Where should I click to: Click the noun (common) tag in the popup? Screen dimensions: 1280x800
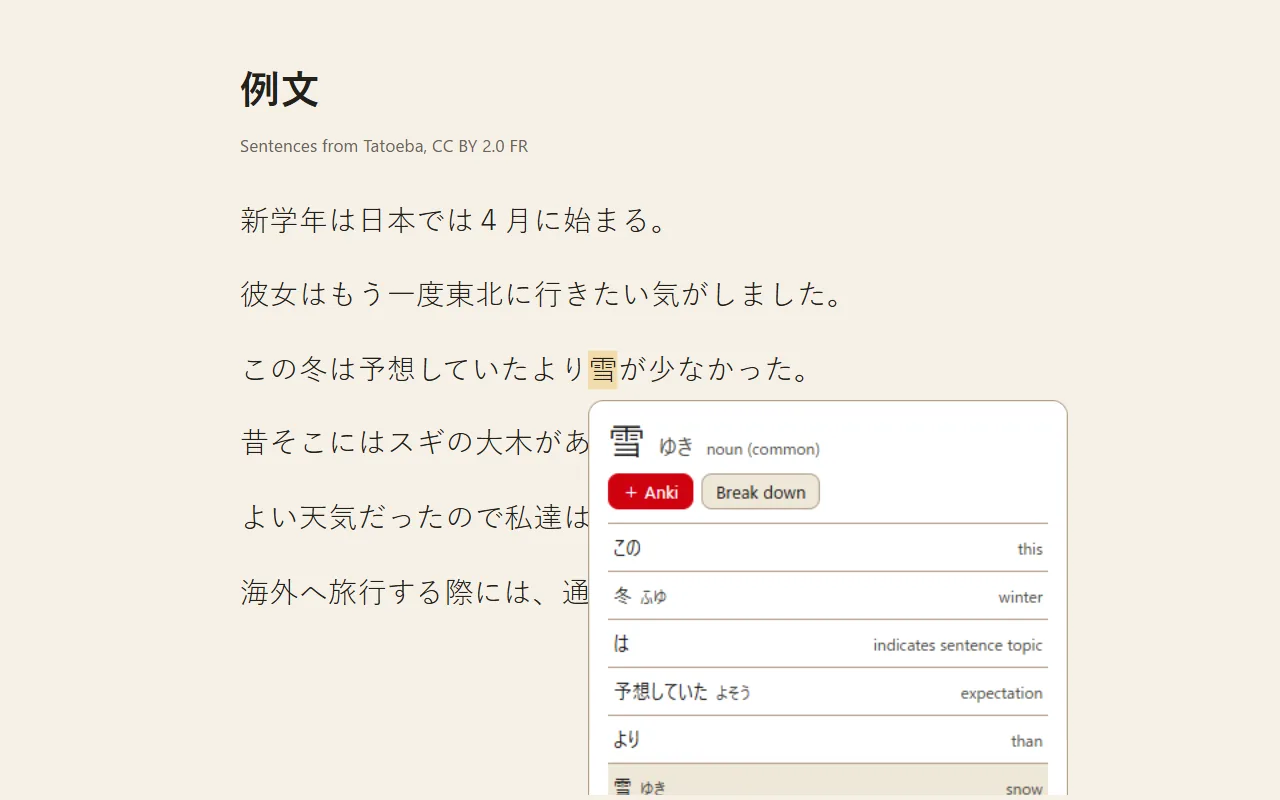(763, 449)
